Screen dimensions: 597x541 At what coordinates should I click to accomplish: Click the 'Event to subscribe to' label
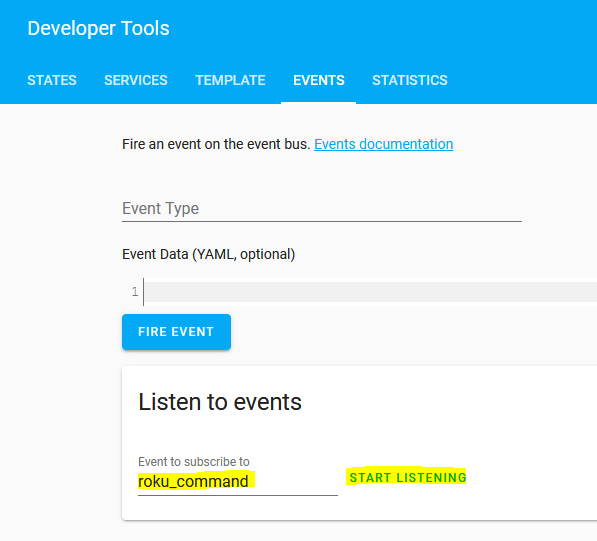[x=193, y=462]
